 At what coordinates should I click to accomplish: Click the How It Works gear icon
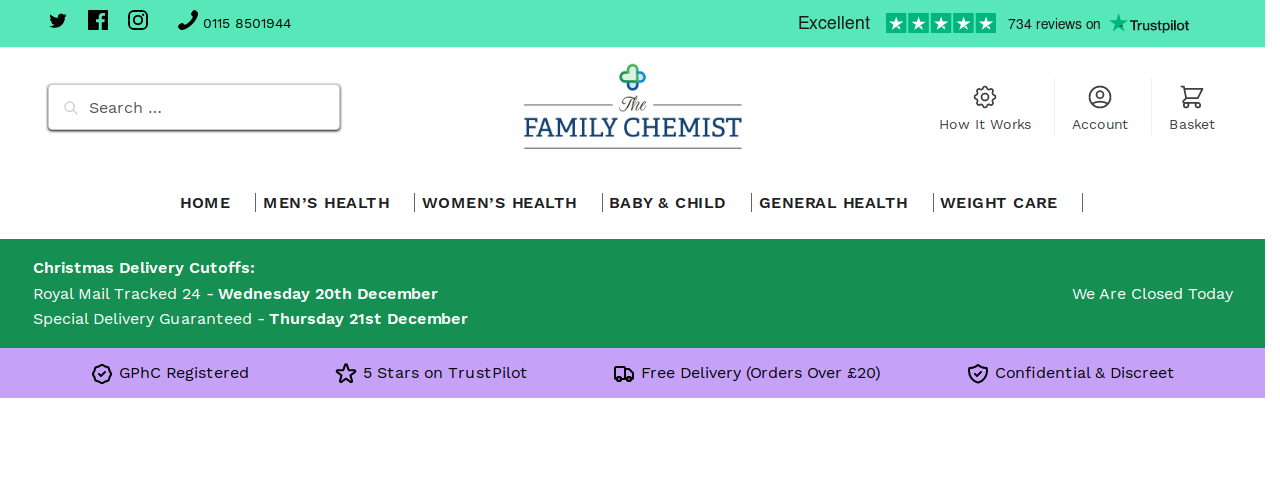pyautogui.click(x=985, y=97)
